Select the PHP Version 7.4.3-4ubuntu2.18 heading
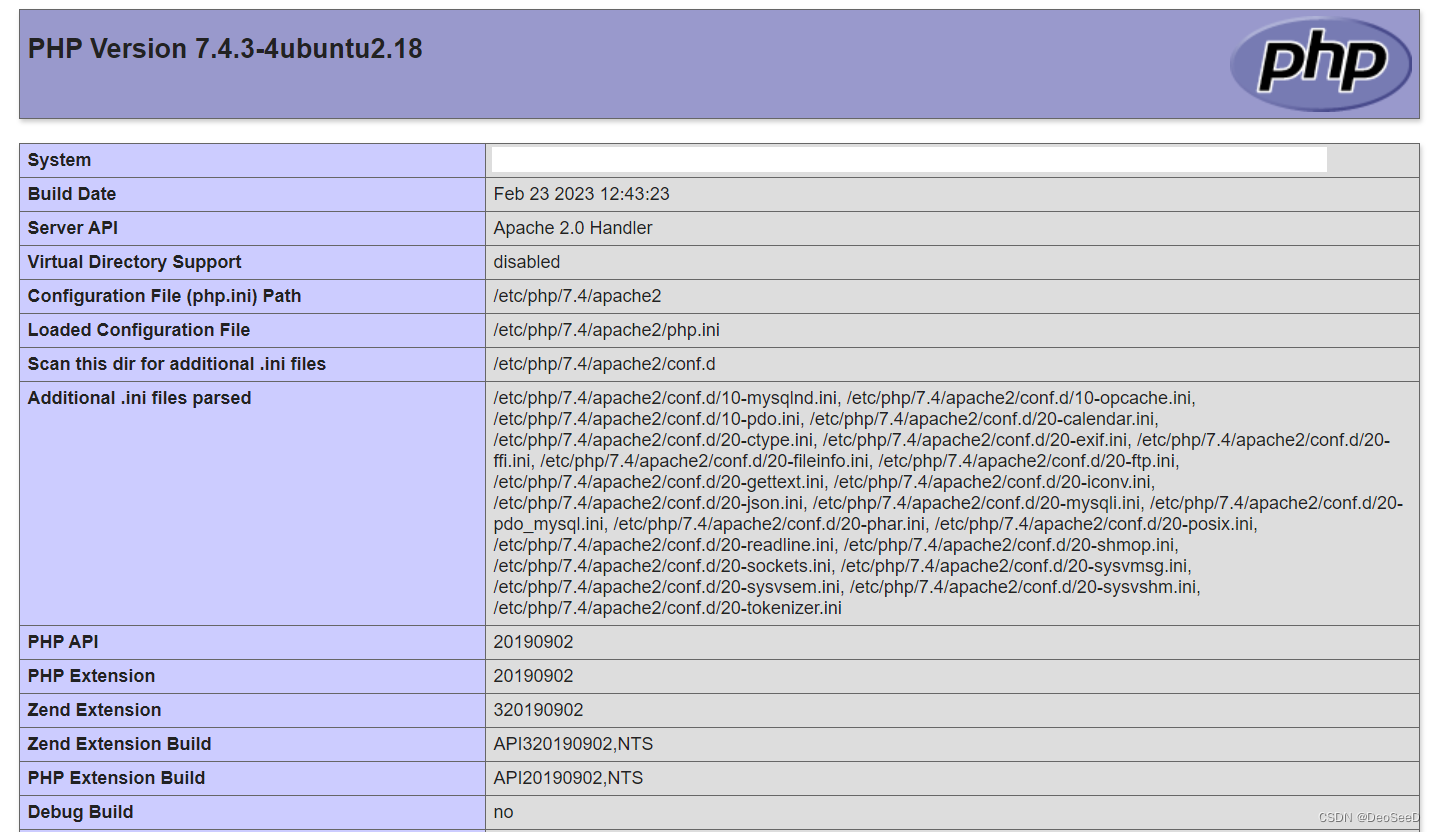Viewport: 1436px width, 832px height. (x=225, y=49)
